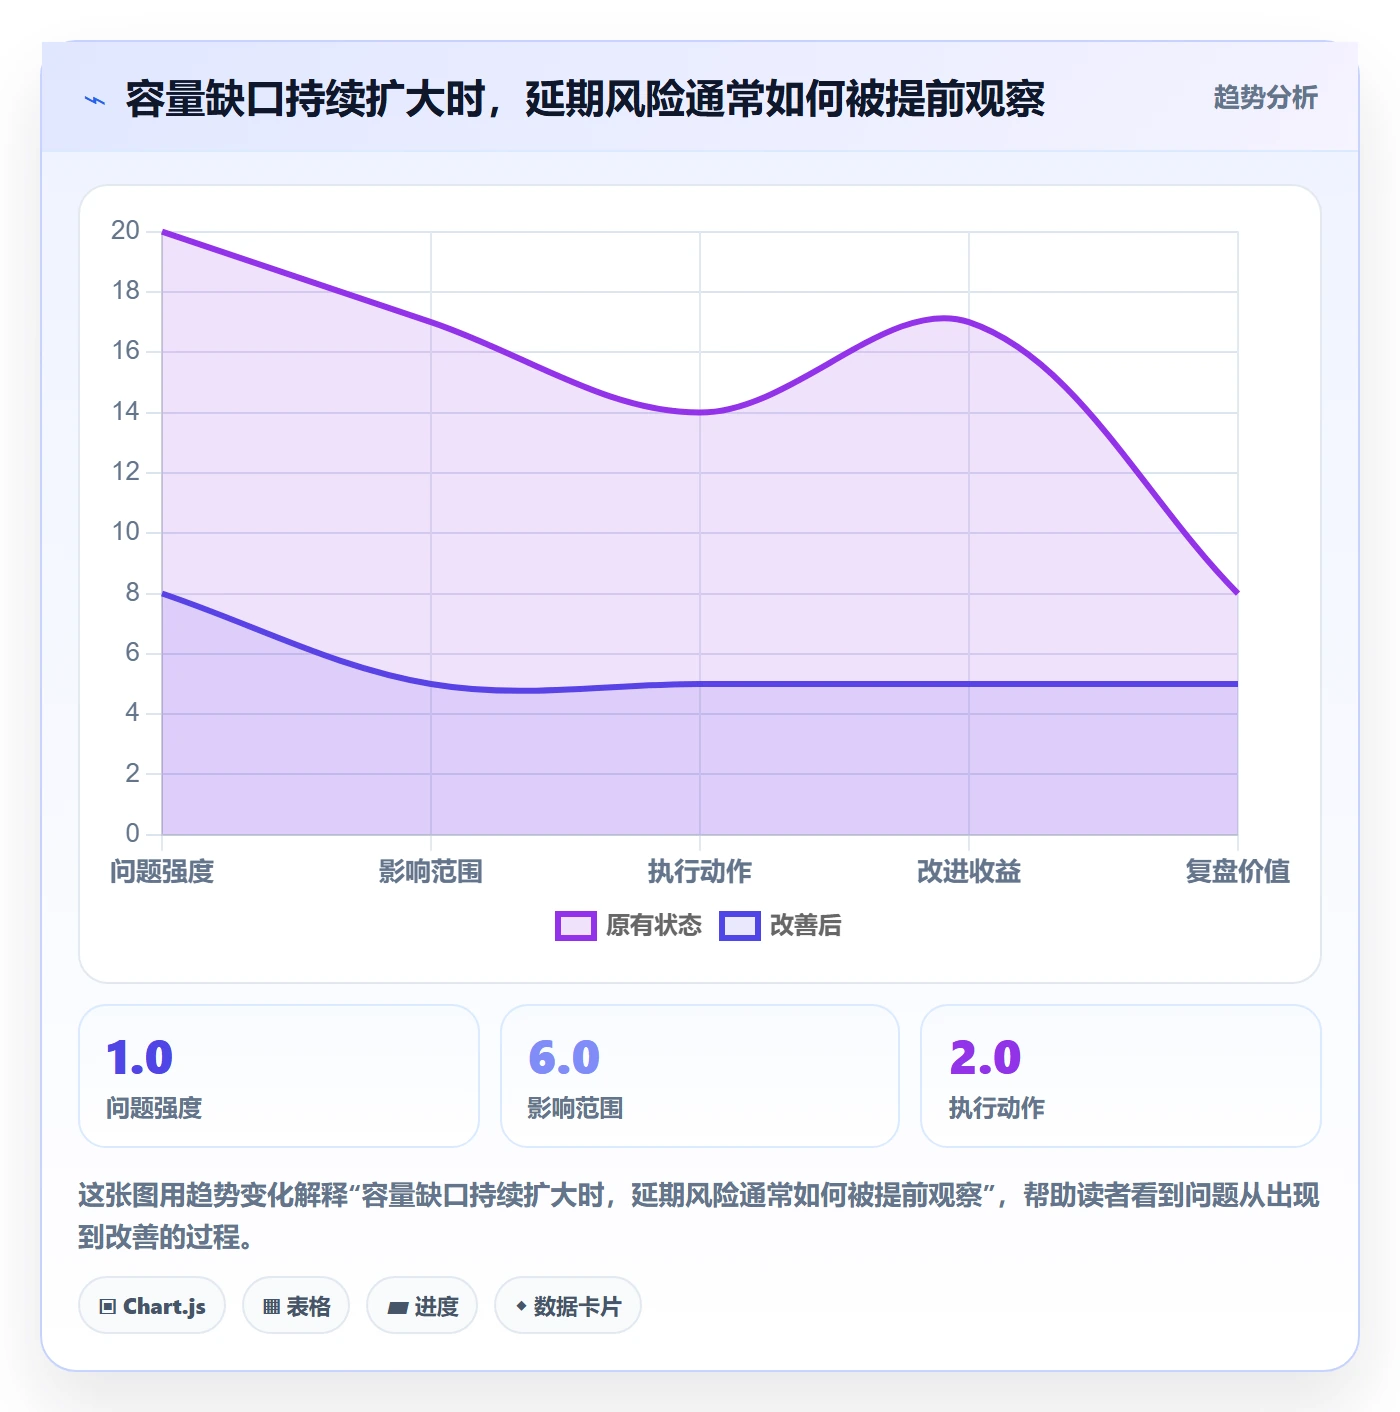Image resolution: width=1400 pixels, height=1412 pixels.
Task: Click the 原有状态 peak at 改进收益
Action: click(x=969, y=322)
